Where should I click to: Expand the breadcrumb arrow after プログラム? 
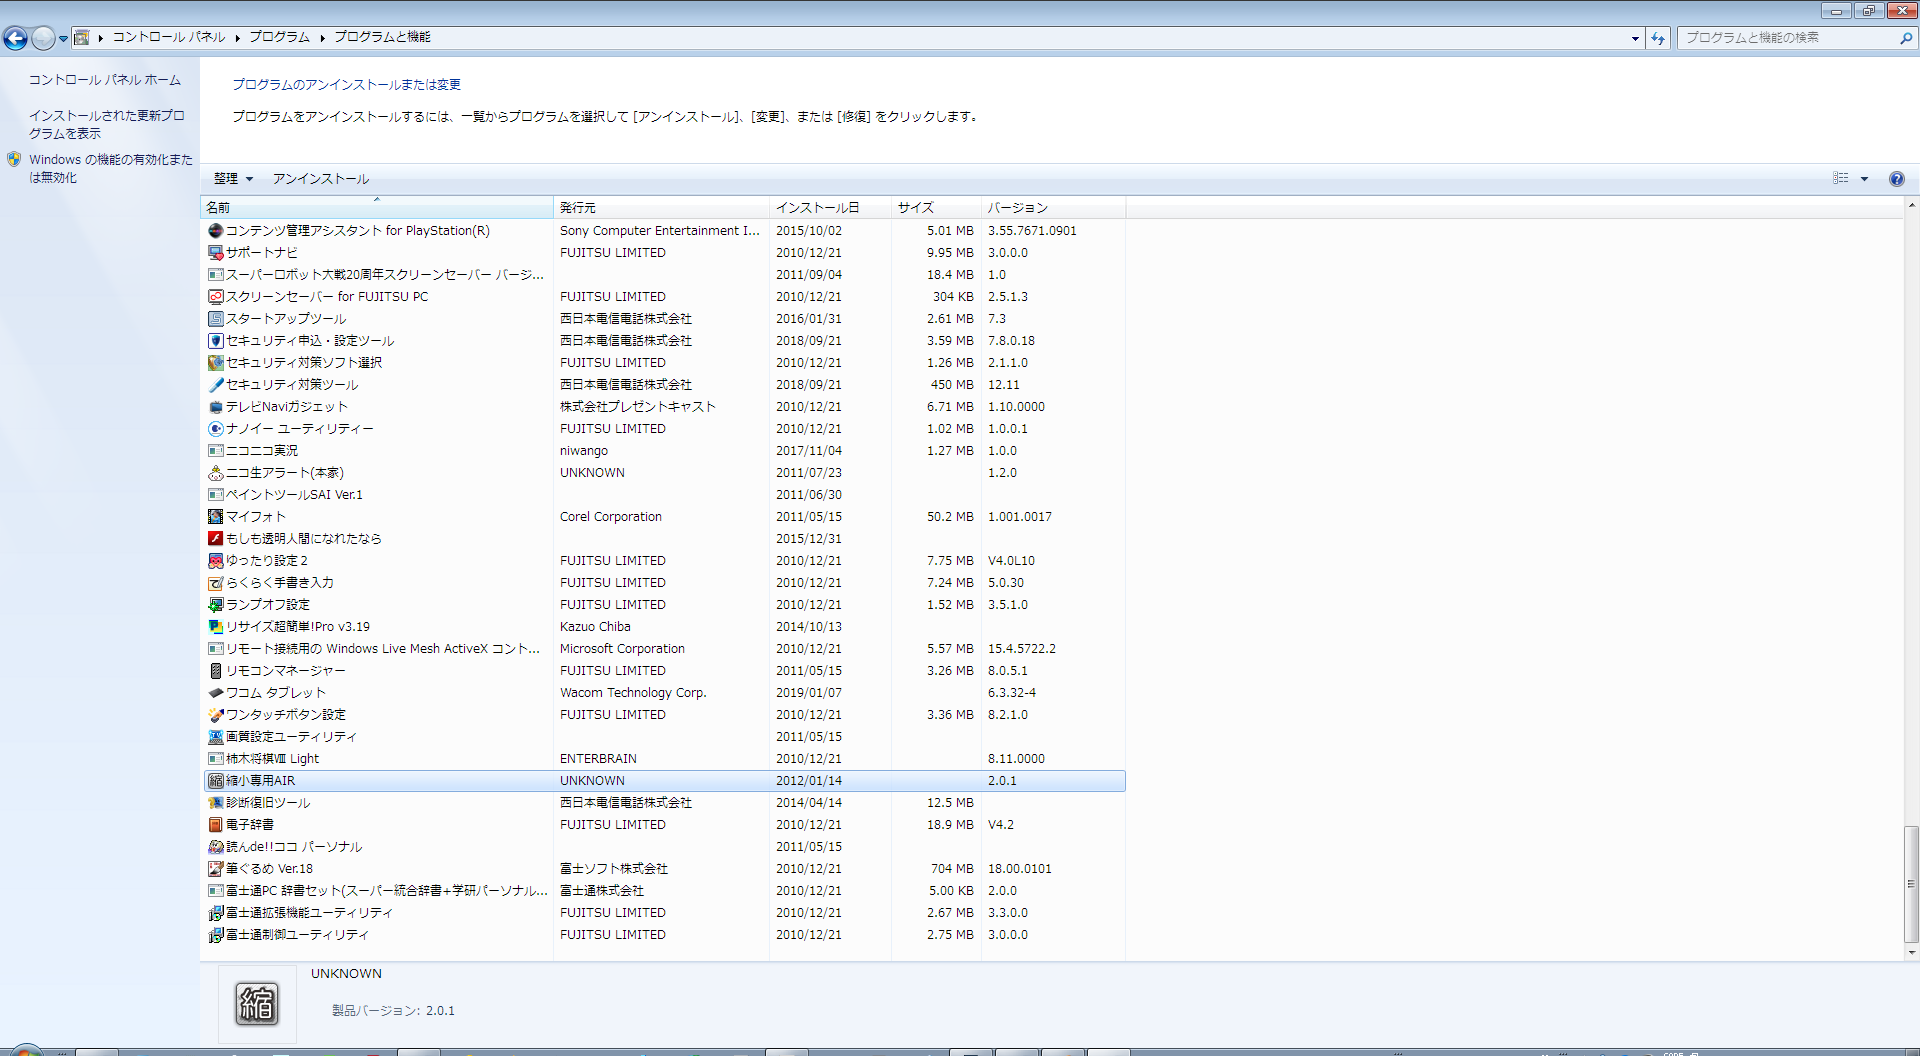tap(323, 38)
